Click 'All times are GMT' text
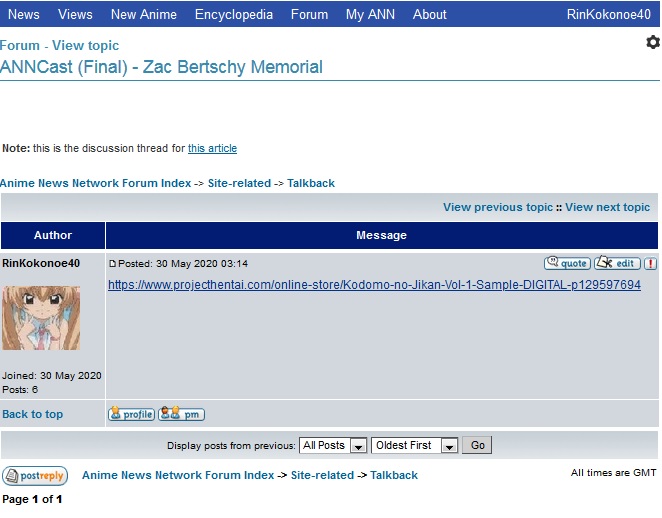The image size is (662, 518). [613, 473]
